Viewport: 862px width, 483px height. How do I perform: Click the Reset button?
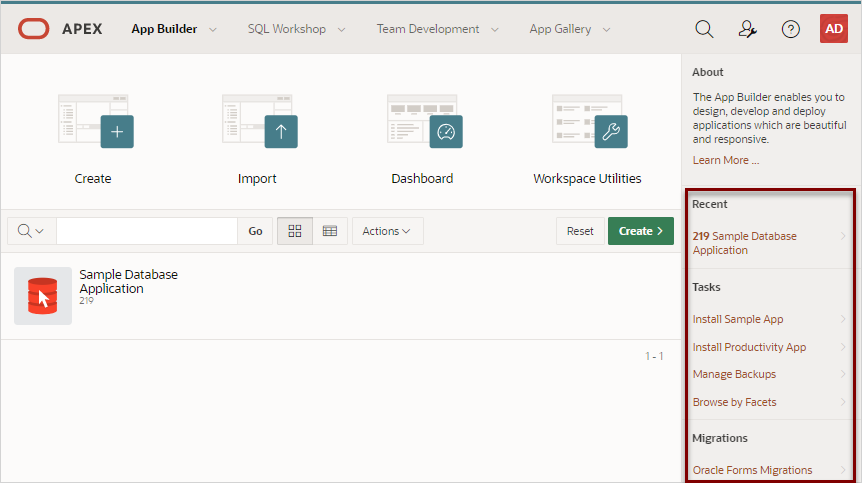580,231
